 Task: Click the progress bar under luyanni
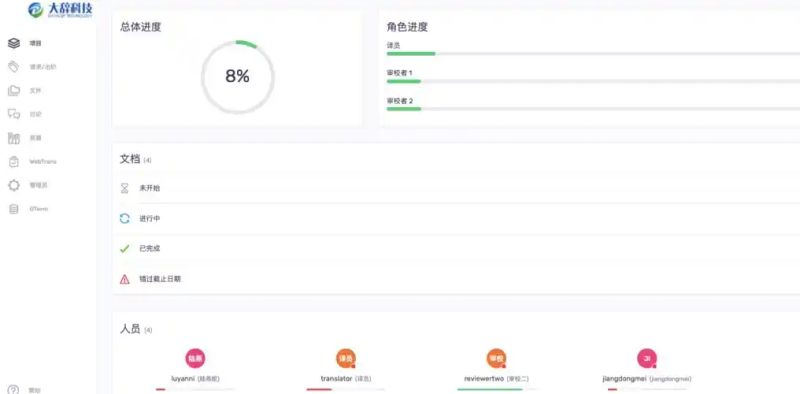point(195,389)
